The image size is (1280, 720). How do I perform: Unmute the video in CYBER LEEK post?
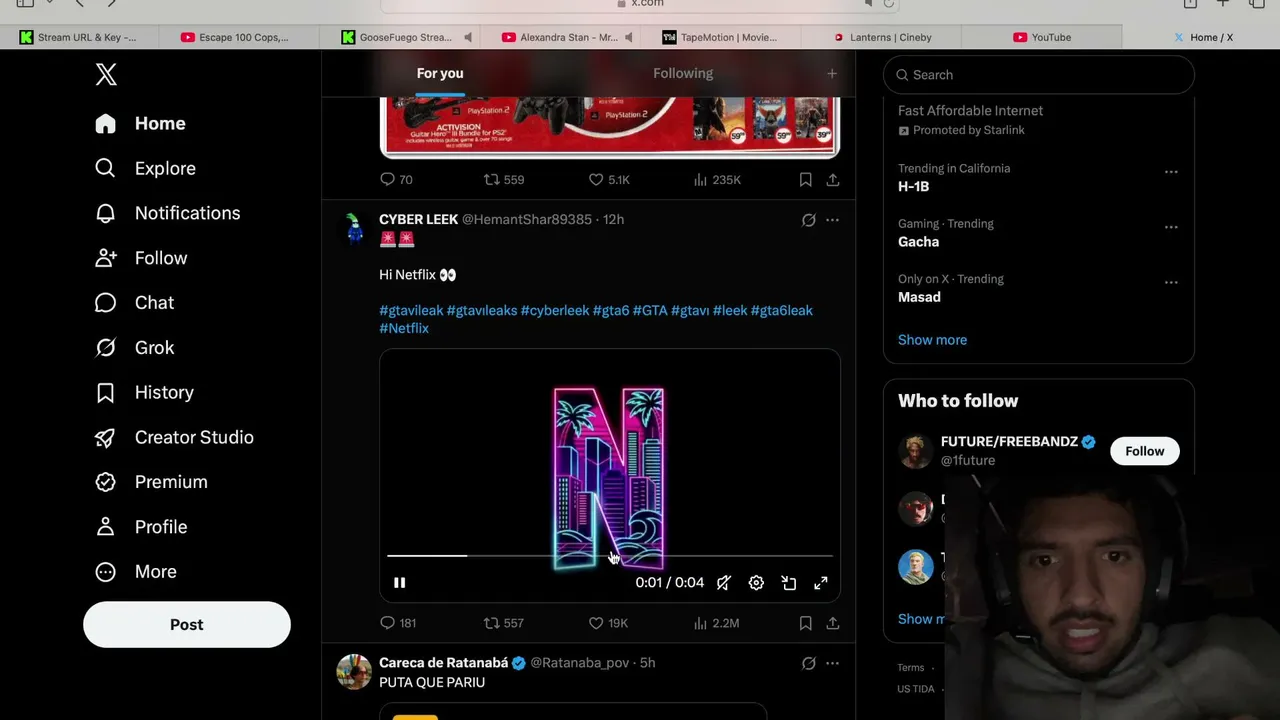click(x=724, y=583)
